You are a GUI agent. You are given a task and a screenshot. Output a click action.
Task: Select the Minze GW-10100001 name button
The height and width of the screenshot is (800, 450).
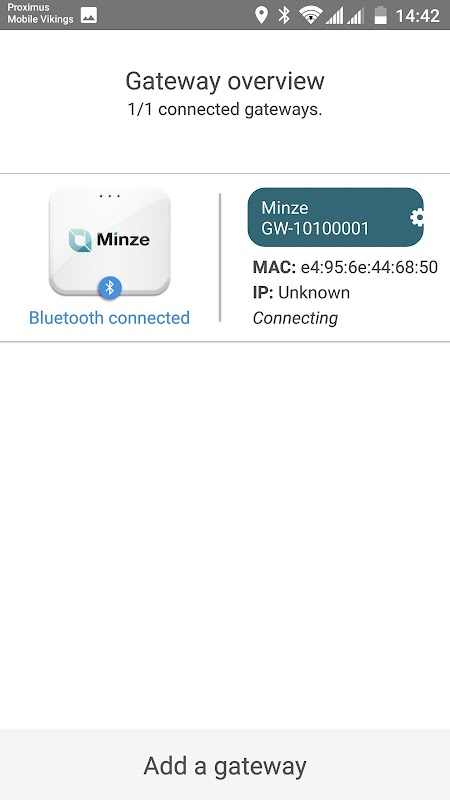[x=335, y=217]
